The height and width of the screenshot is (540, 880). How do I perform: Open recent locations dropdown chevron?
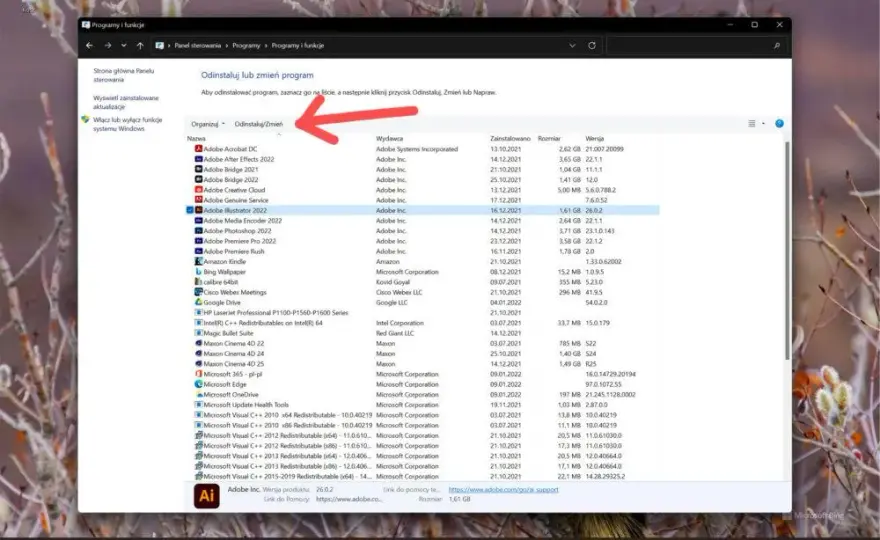(123, 45)
